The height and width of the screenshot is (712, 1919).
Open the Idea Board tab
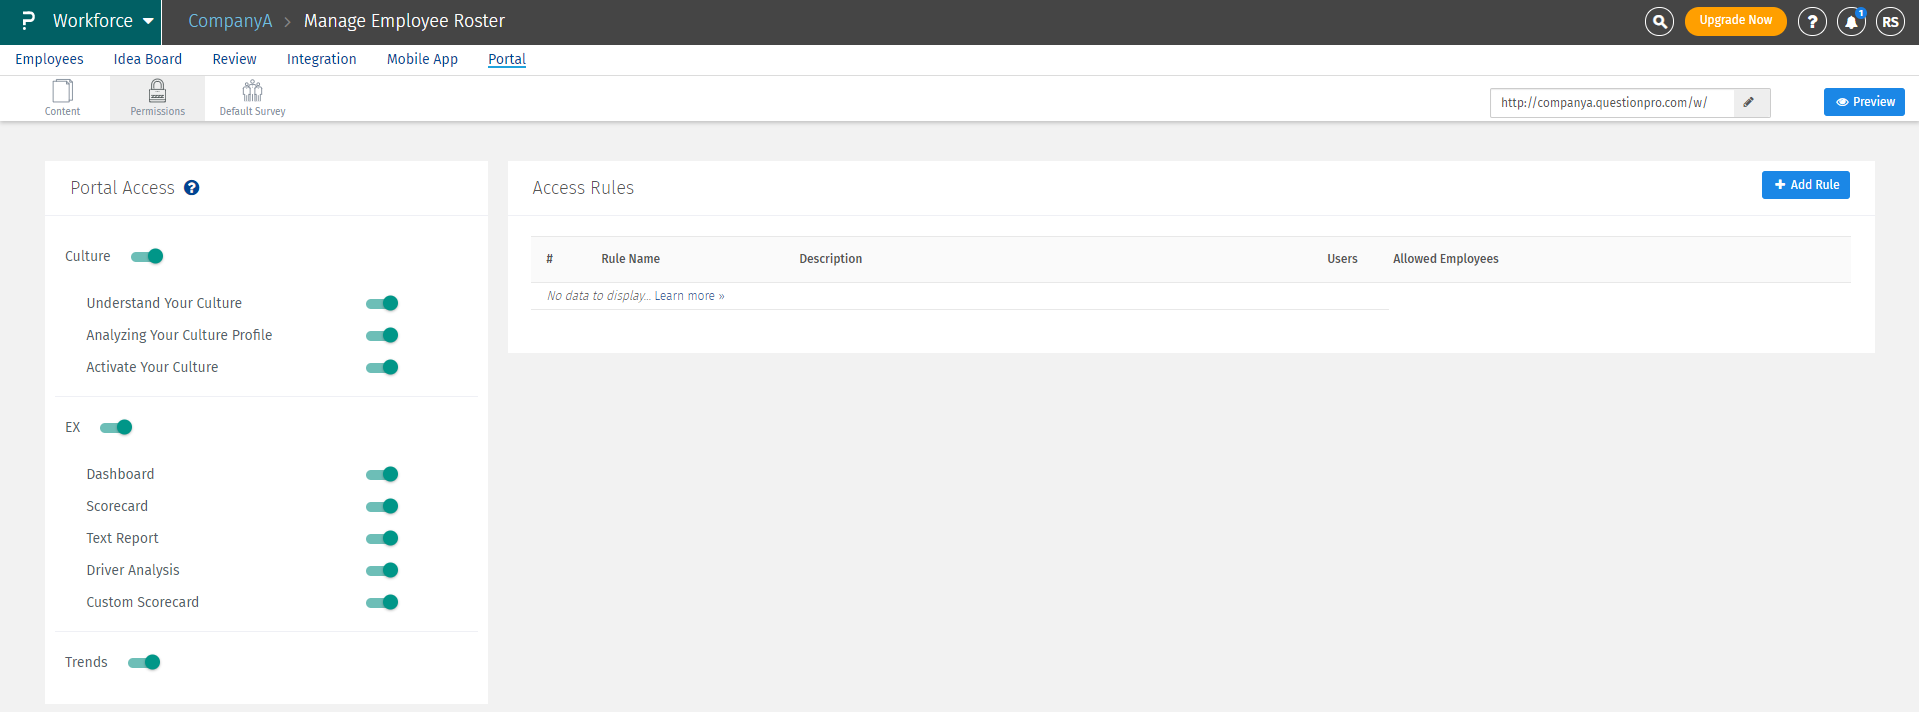pyautogui.click(x=148, y=59)
